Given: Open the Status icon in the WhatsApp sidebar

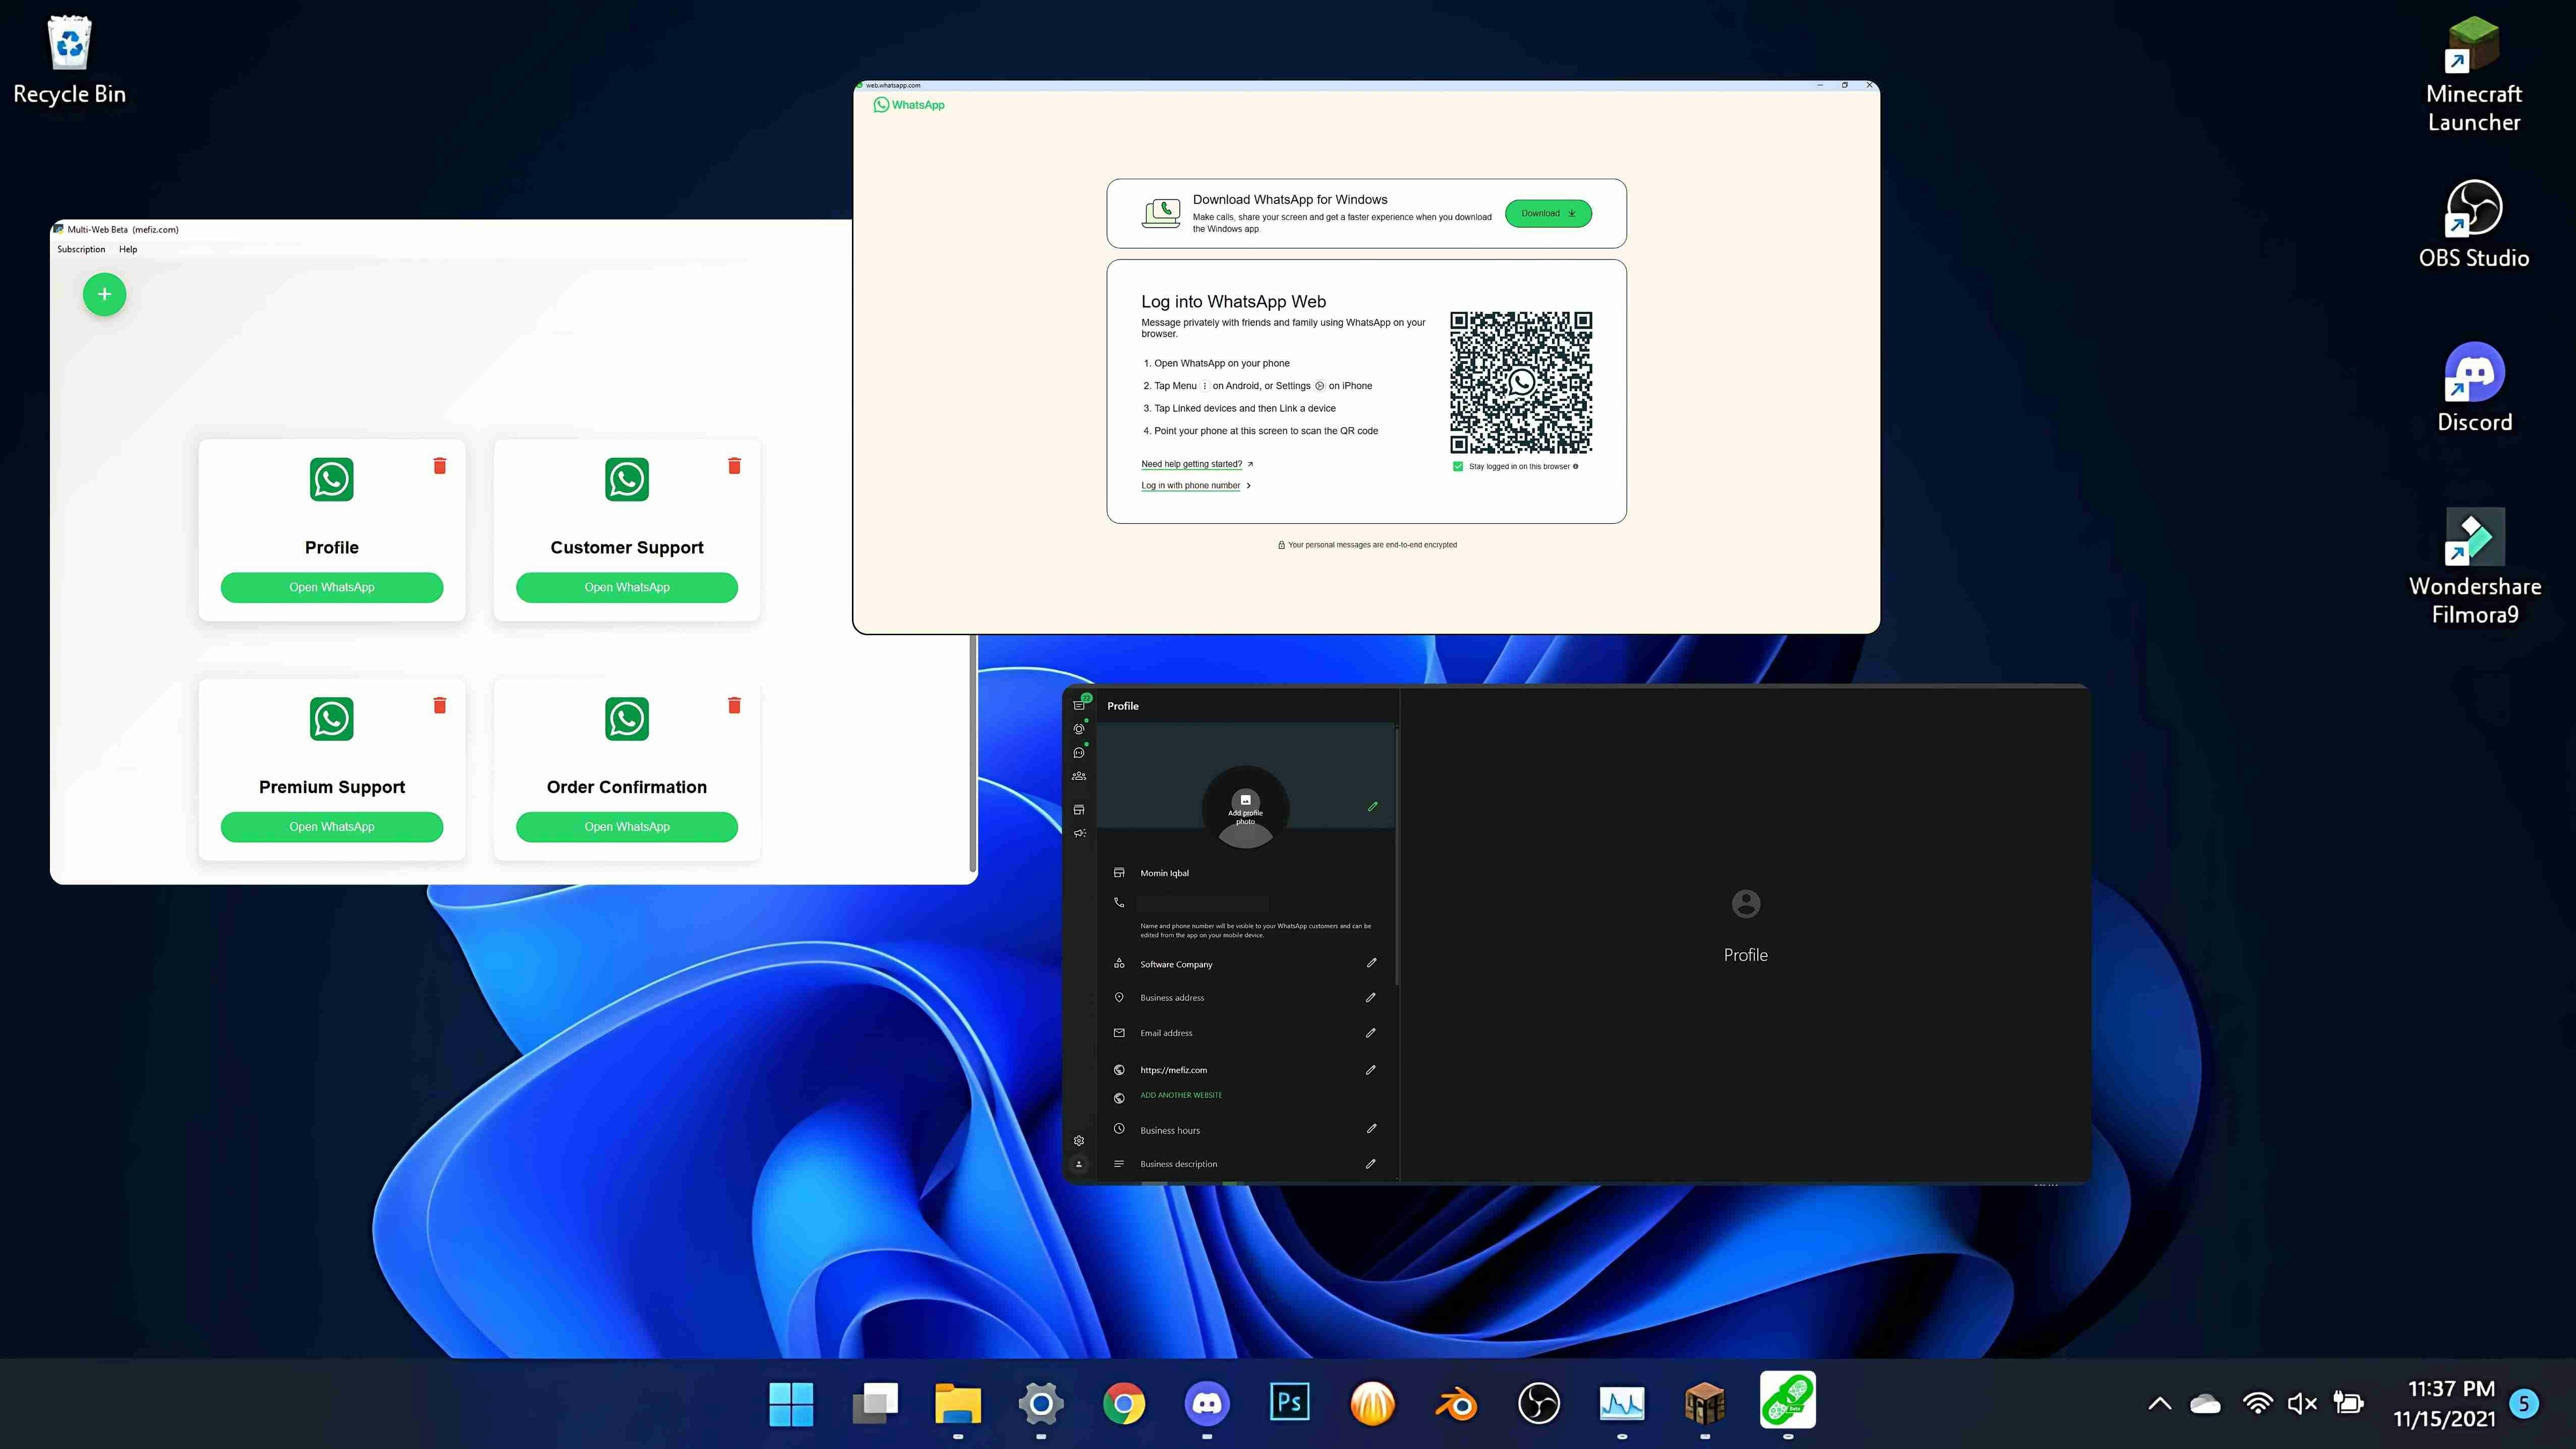Looking at the screenshot, I should pos(1079,729).
